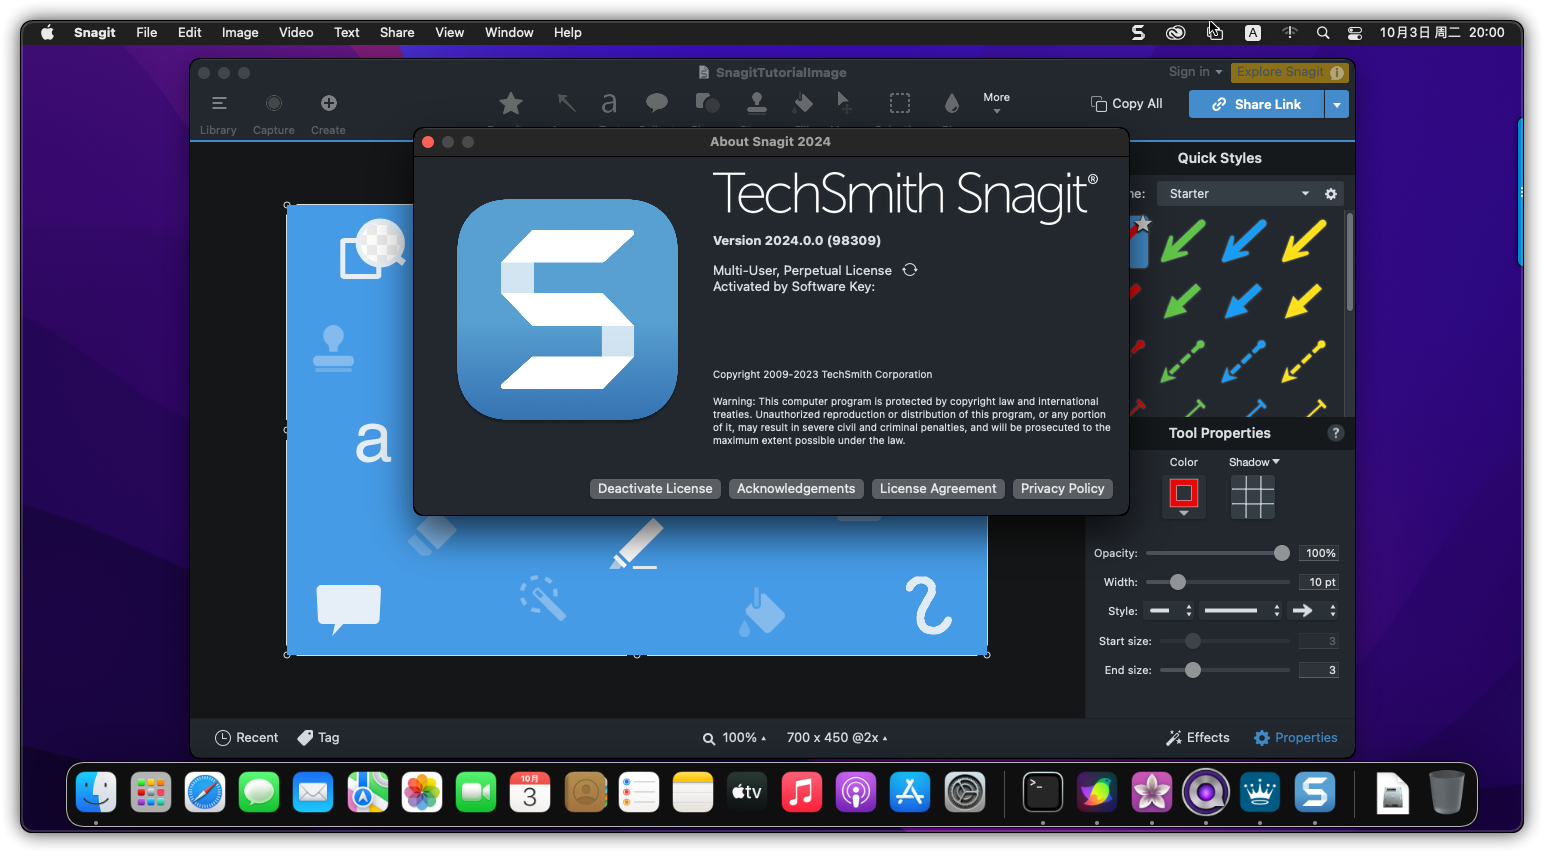1544x853 pixels.
Task: Toggle the Effects panel
Action: 1198,738
